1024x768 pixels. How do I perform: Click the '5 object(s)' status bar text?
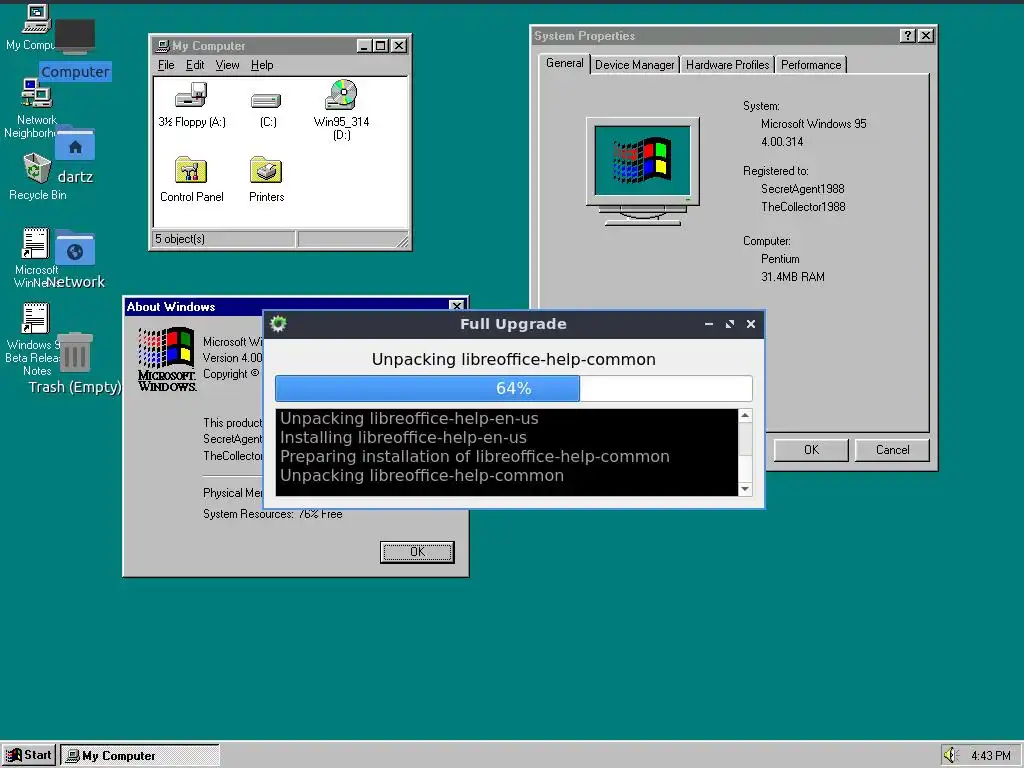click(x=180, y=239)
